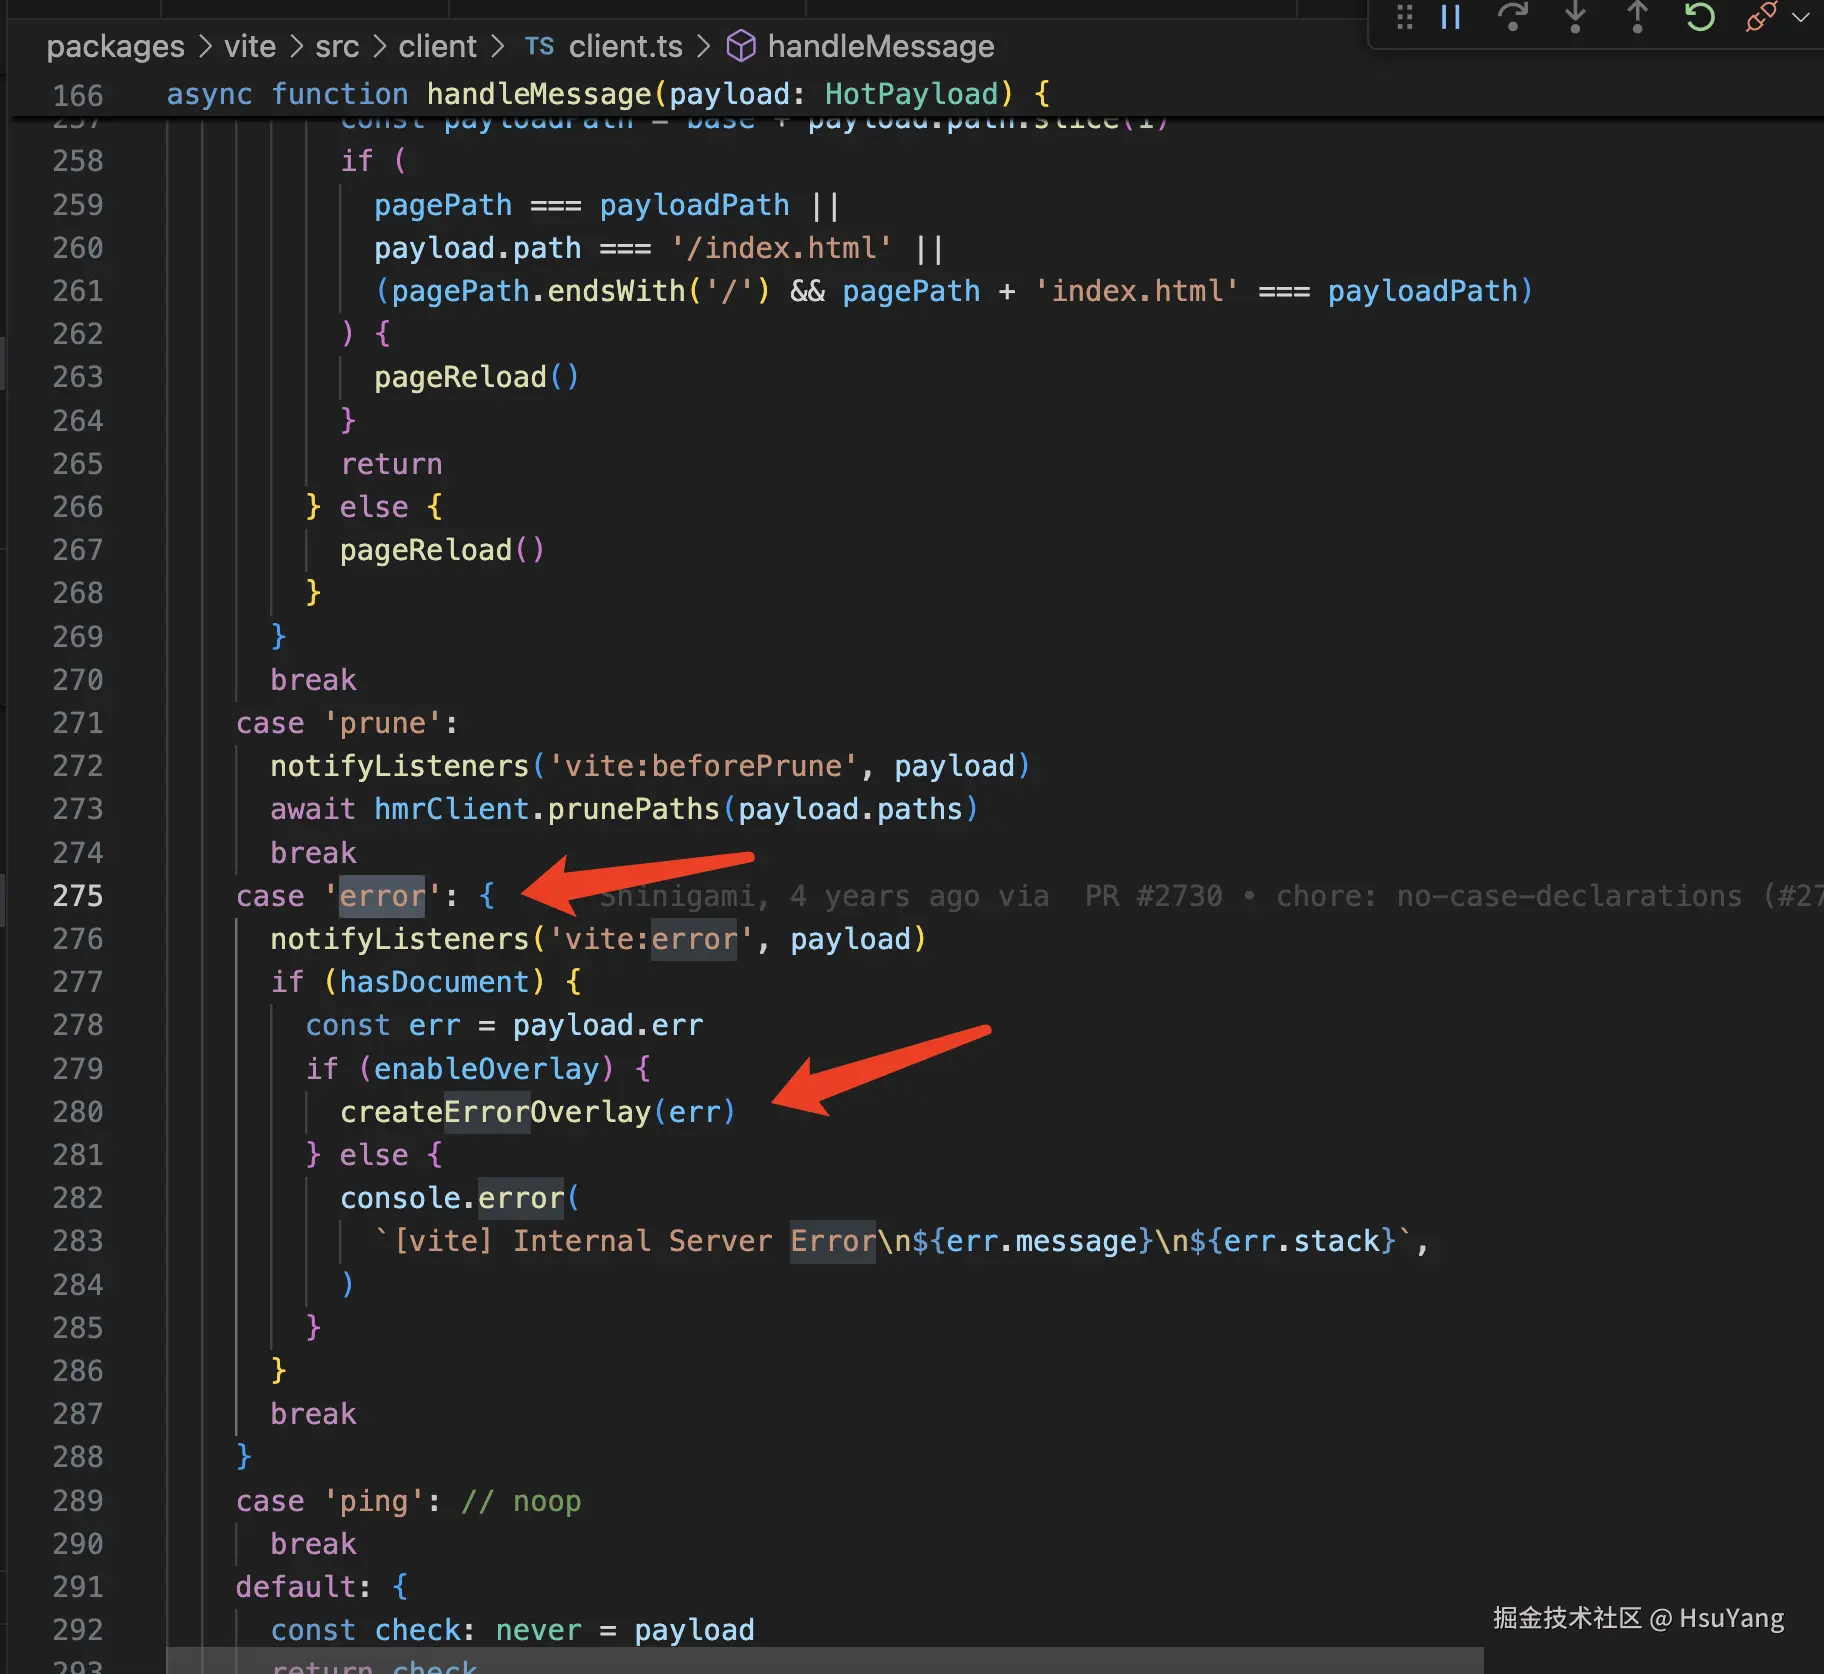This screenshot has width=1824, height=1674.
Task: Click the highlighted 'error' case string
Action: 383,896
